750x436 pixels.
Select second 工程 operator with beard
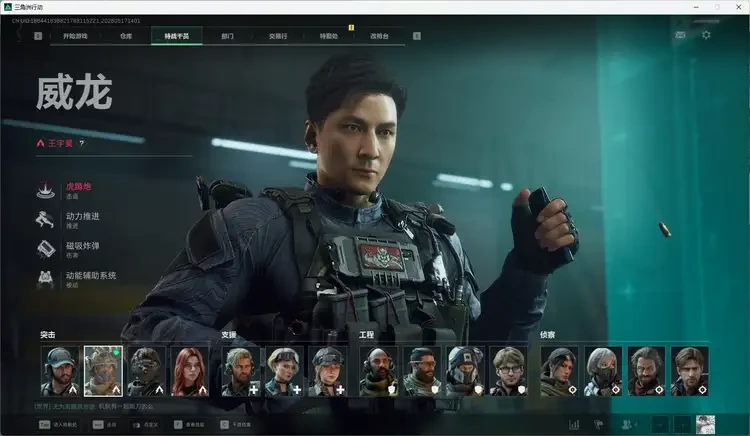pos(422,371)
